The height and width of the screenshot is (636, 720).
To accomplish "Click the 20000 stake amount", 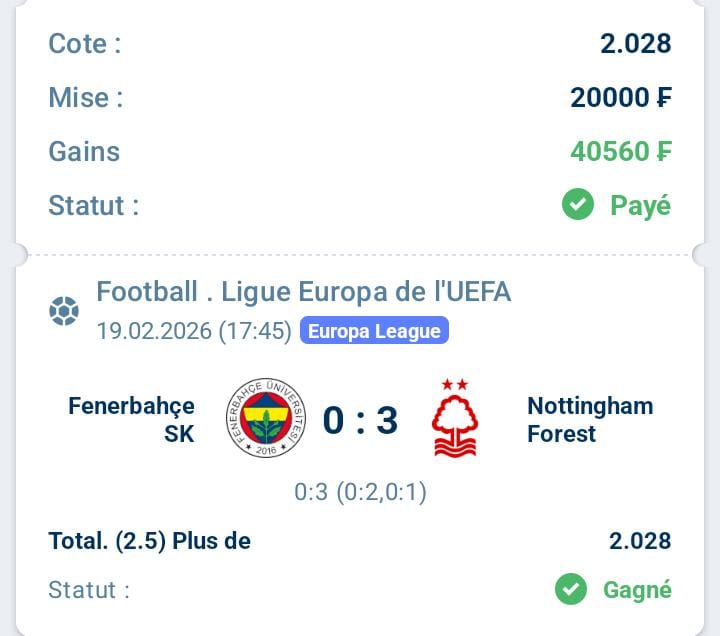I will [620, 97].
